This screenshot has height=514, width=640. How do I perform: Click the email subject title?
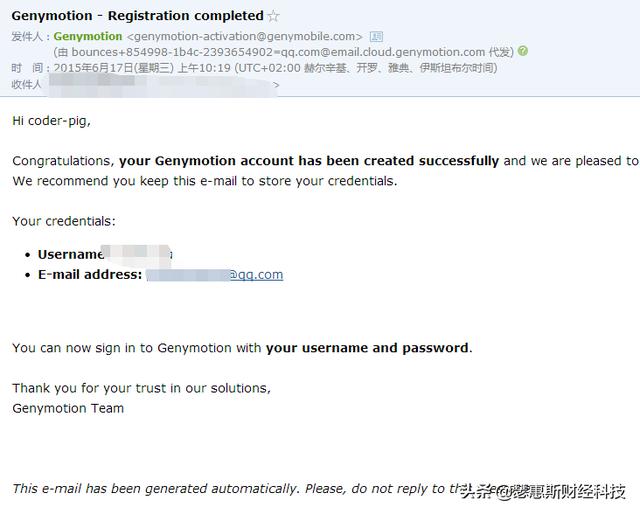[137, 16]
